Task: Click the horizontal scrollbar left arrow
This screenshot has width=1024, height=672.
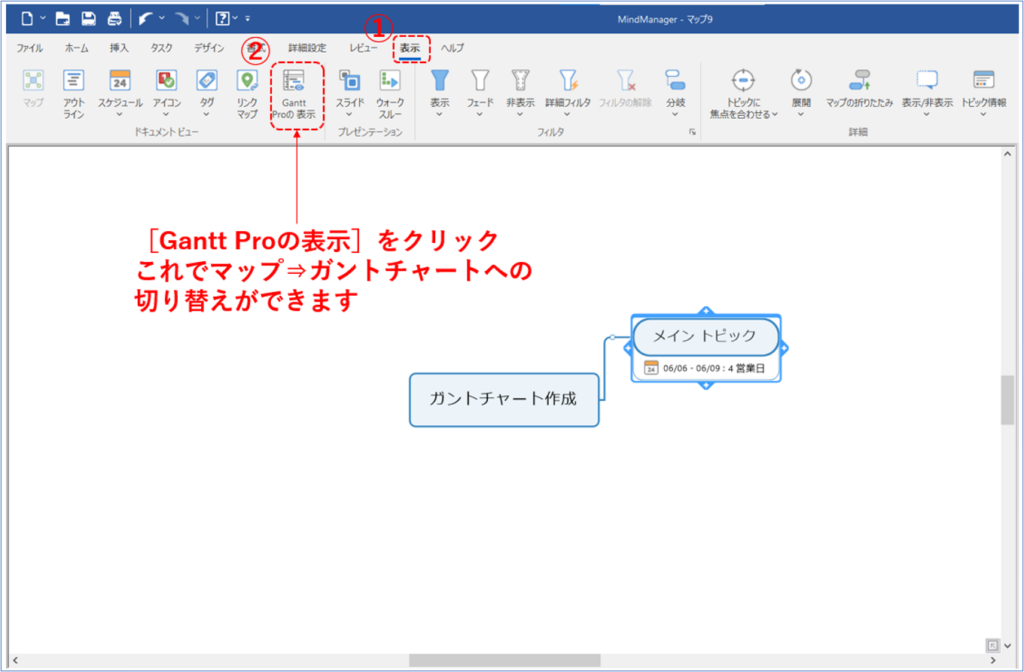Action: [16, 660]
